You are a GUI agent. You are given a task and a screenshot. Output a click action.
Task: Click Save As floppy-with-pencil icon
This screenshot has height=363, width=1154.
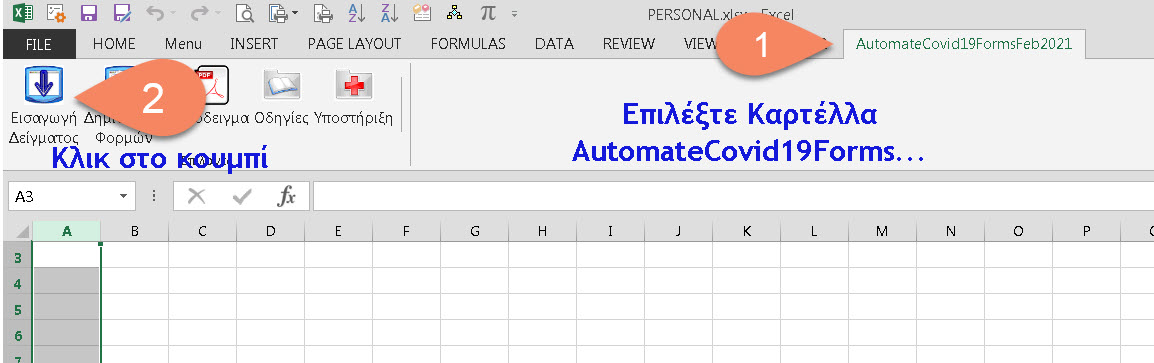click(x=122, y=13)
